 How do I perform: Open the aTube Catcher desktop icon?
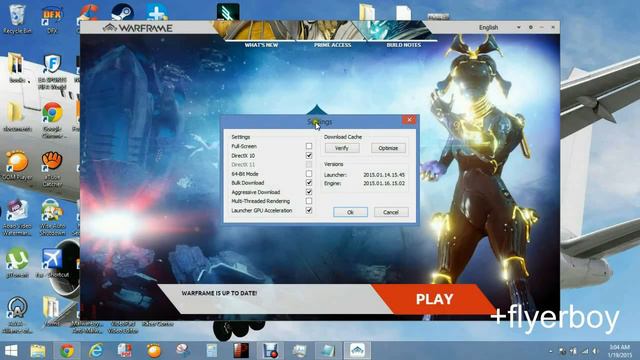[x=52, y=168]
